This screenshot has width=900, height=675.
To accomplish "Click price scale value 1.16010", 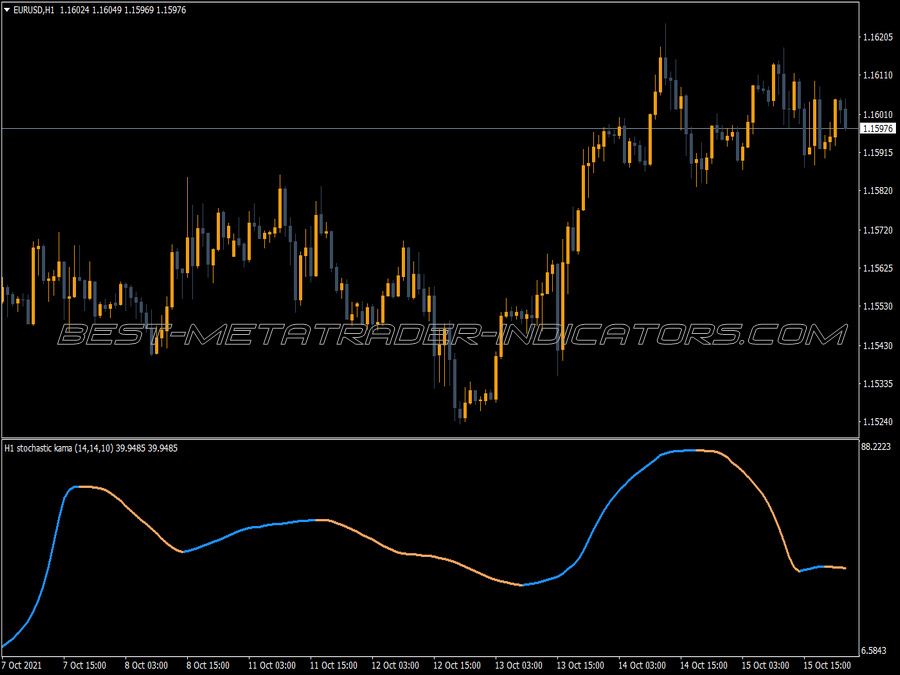I will (878, 115).
